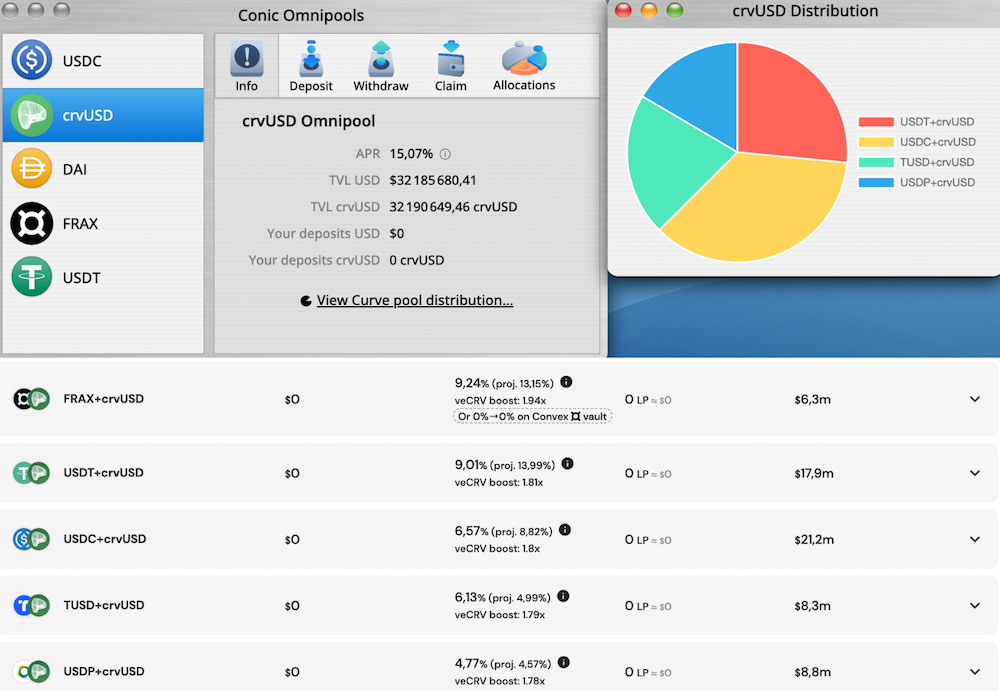Click the USDP+crvUSD pool token icon

click(x=31, y=671)
